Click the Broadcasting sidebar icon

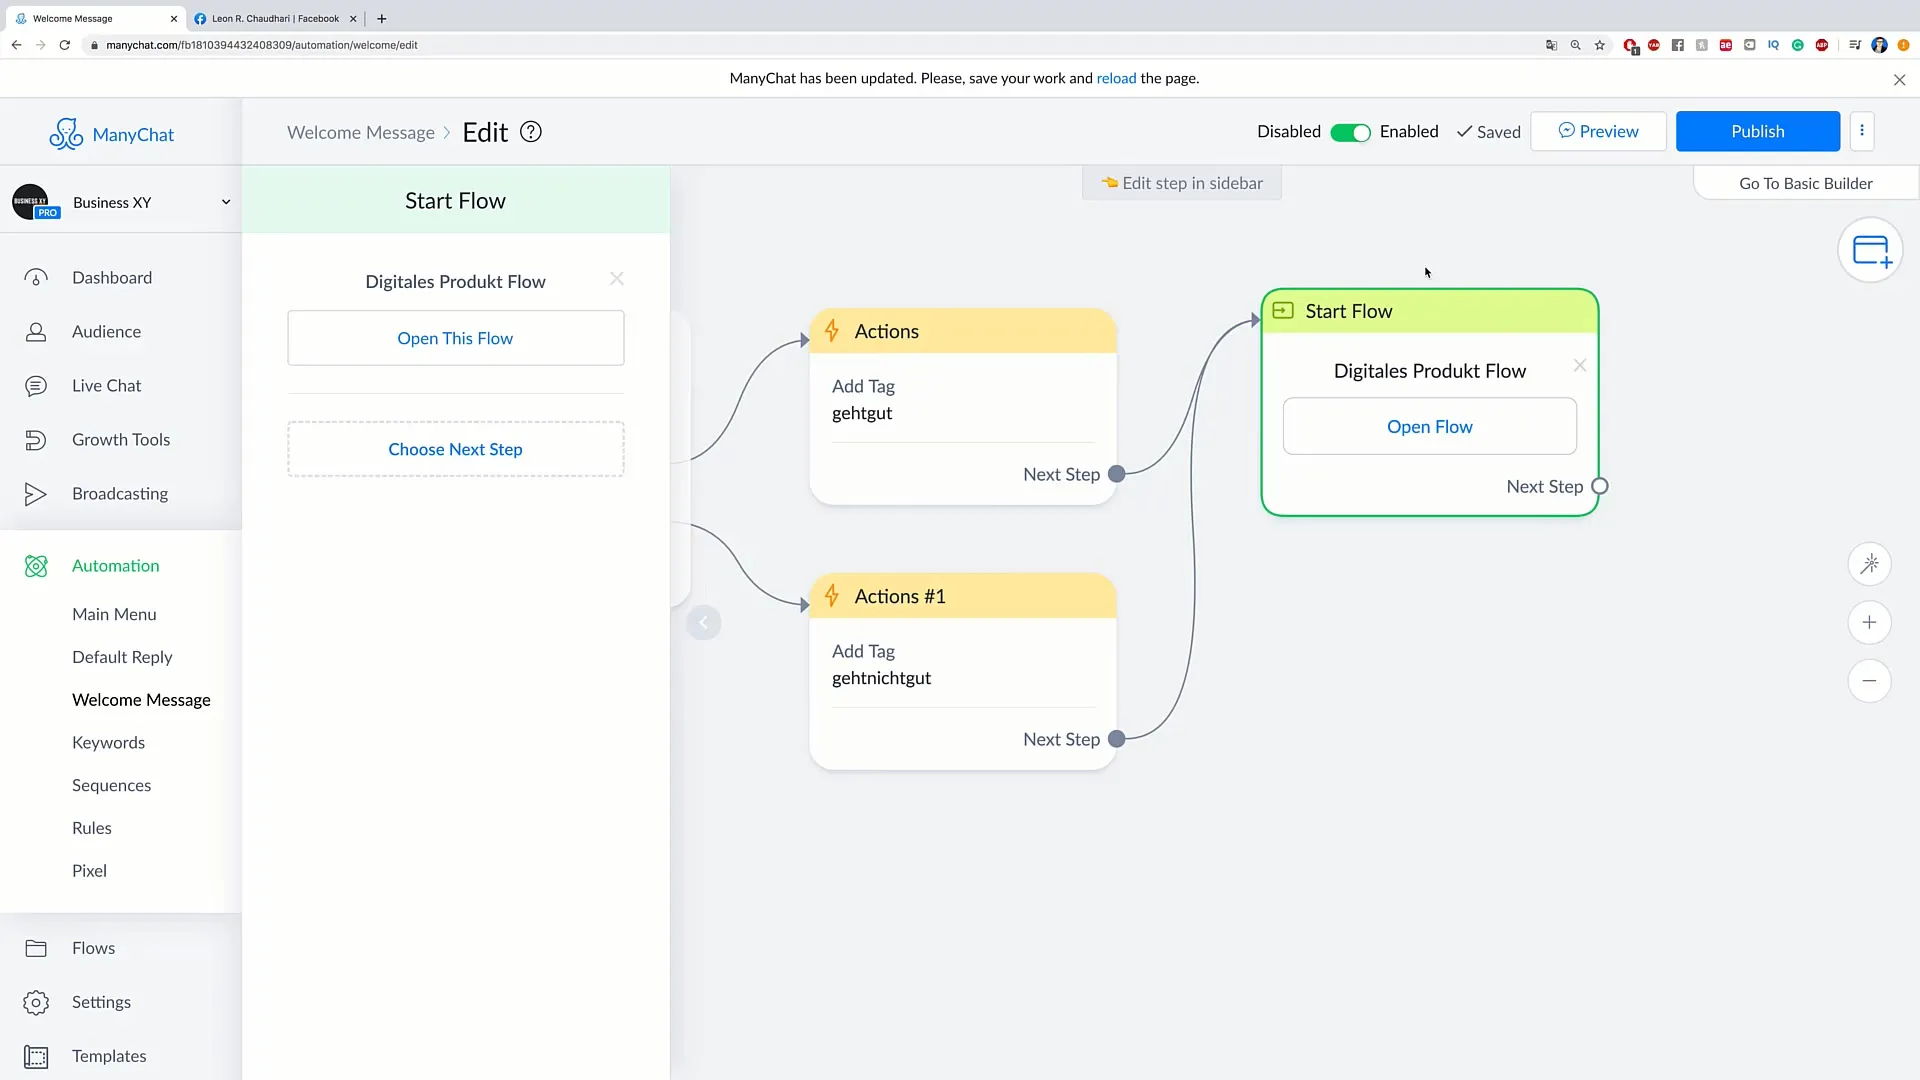36,493
